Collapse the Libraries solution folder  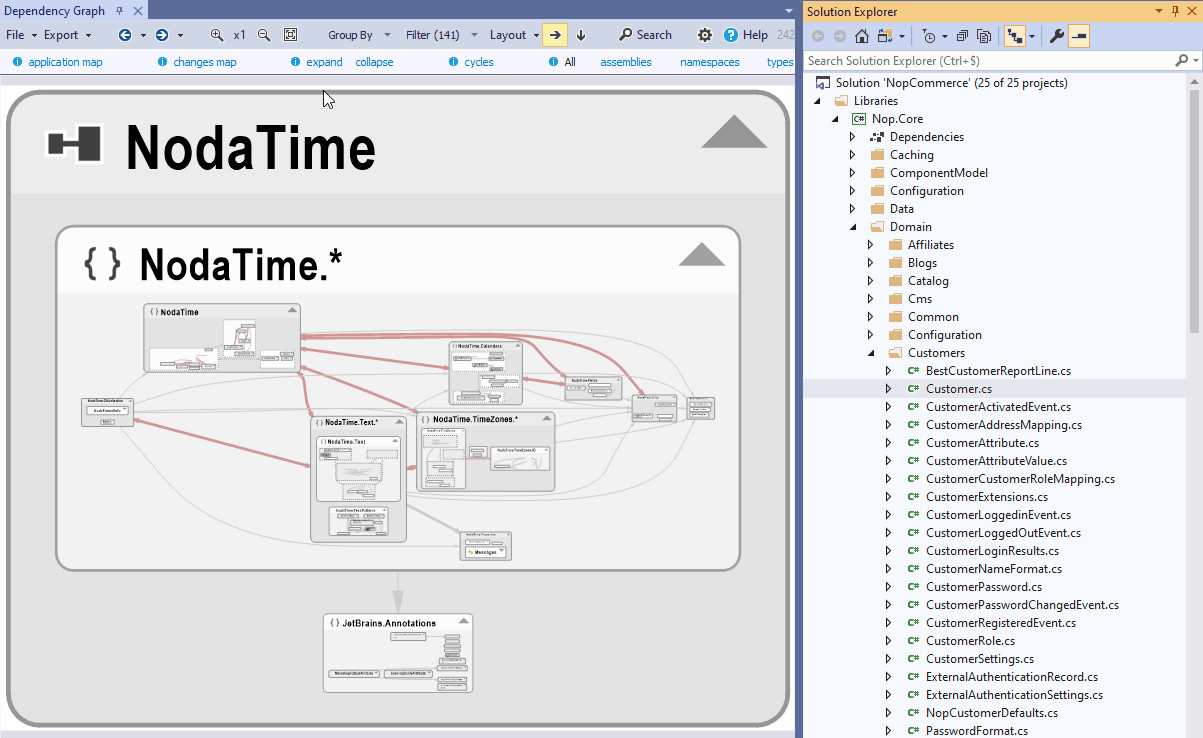[817, 101]
